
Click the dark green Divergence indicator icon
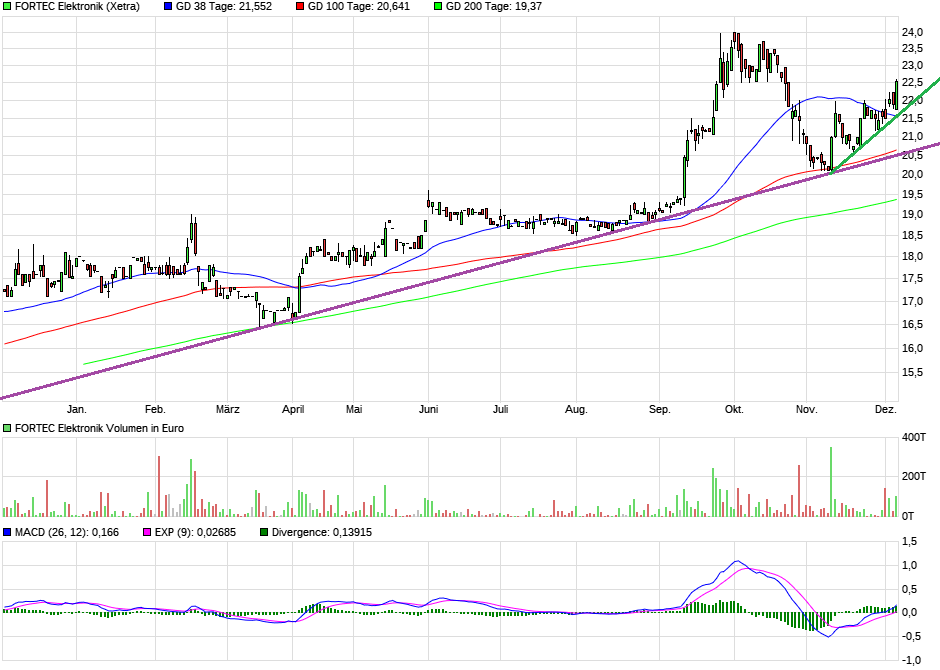(262, 533)
